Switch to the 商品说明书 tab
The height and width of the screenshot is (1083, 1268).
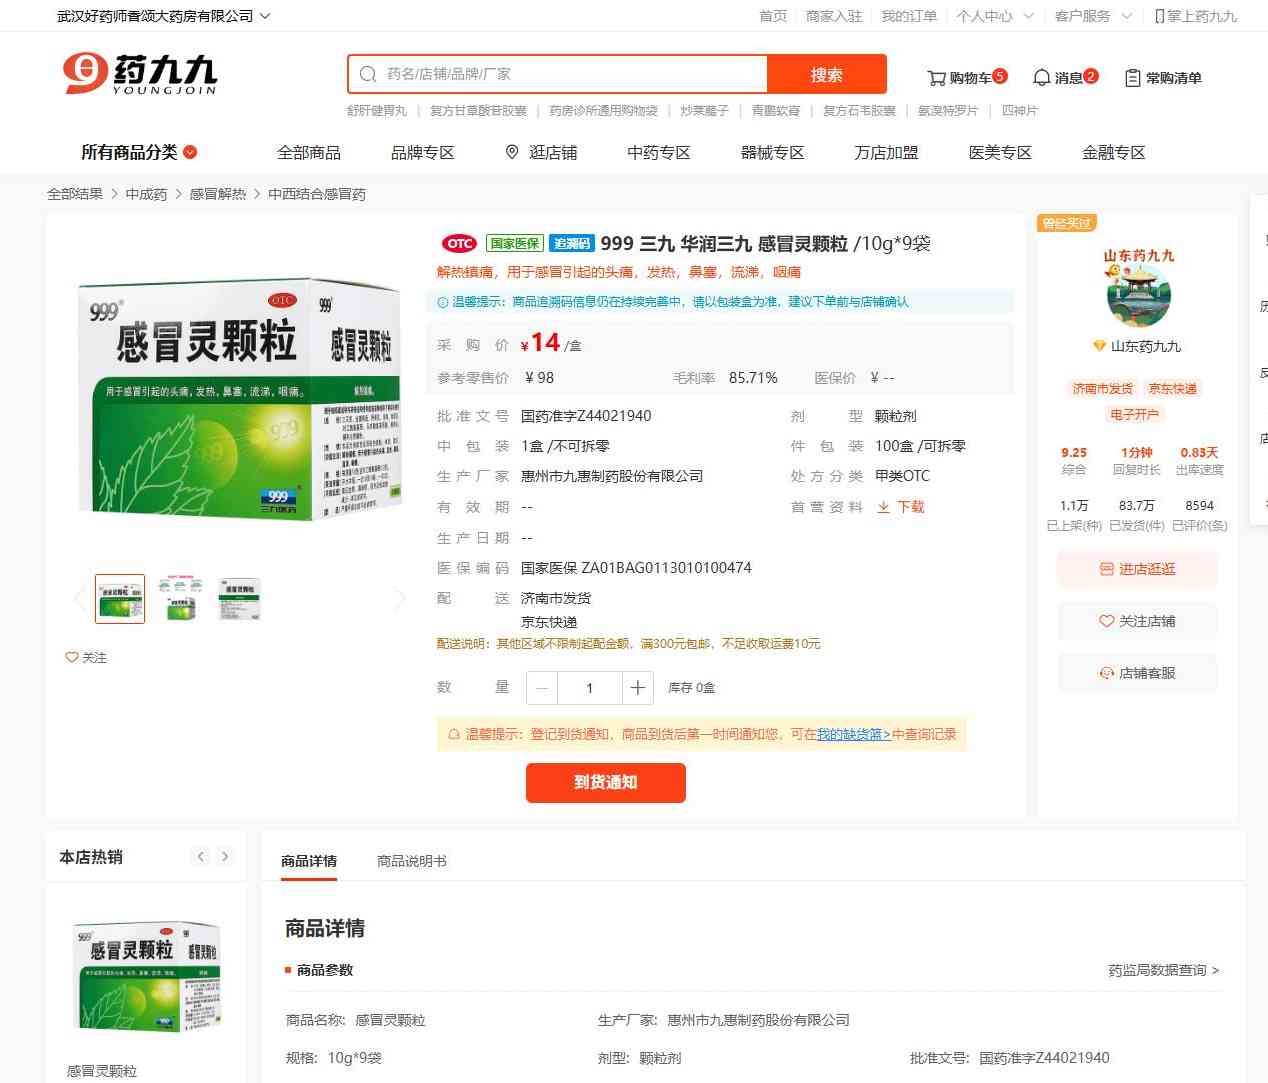[411, 861]
